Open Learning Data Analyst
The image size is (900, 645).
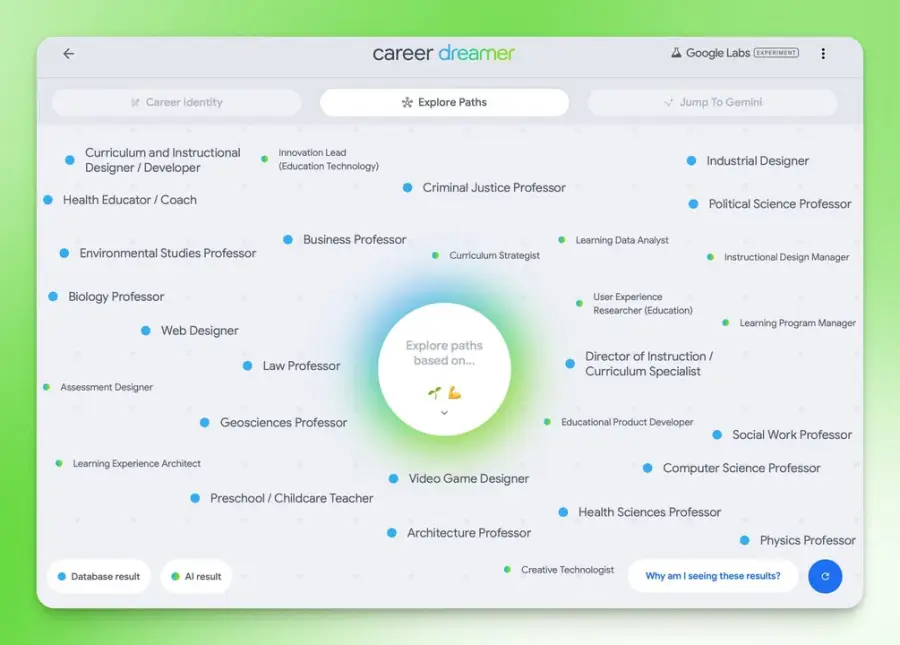tap(614, 240)
